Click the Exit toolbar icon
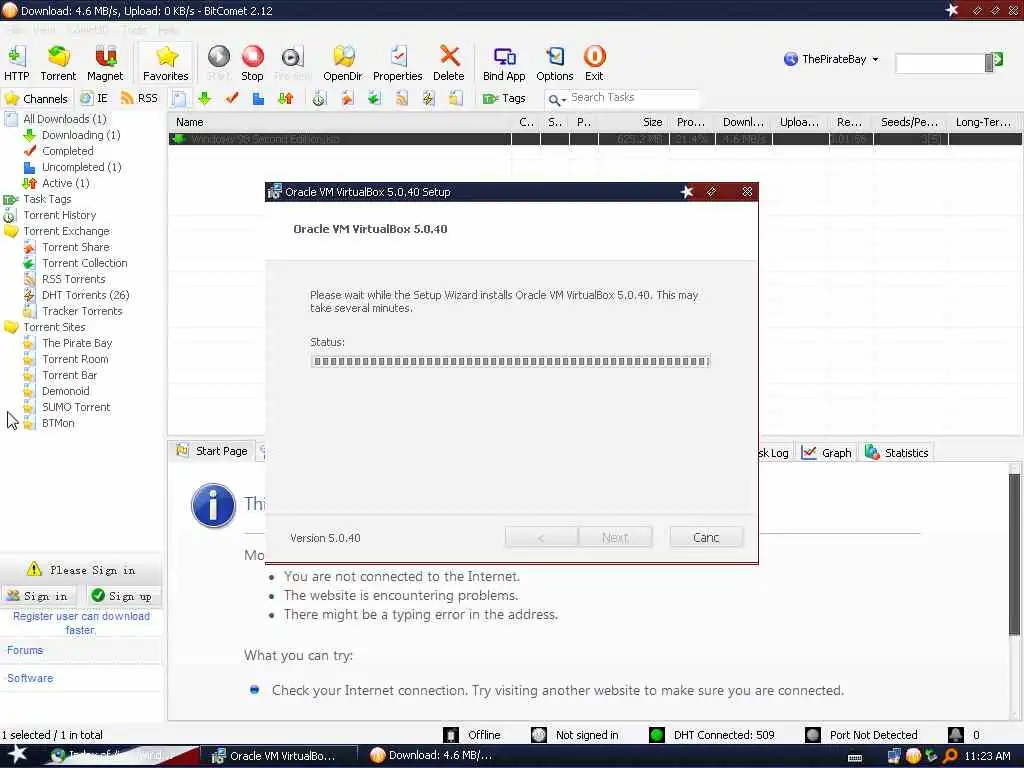Screen dimensions: 1024x768 point(594,63)
